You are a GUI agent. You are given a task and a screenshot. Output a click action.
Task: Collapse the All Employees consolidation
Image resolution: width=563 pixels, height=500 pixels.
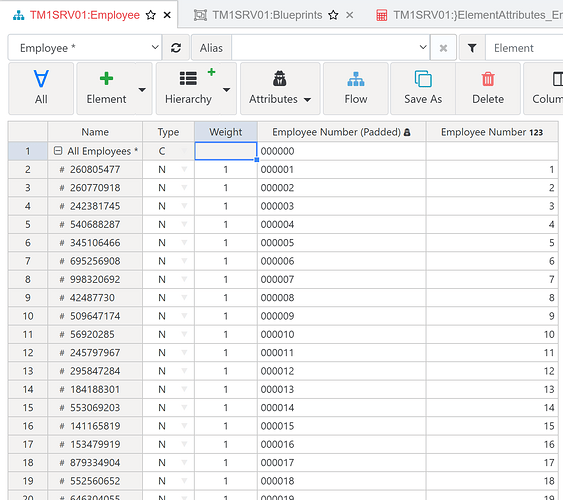click(58, 151)
